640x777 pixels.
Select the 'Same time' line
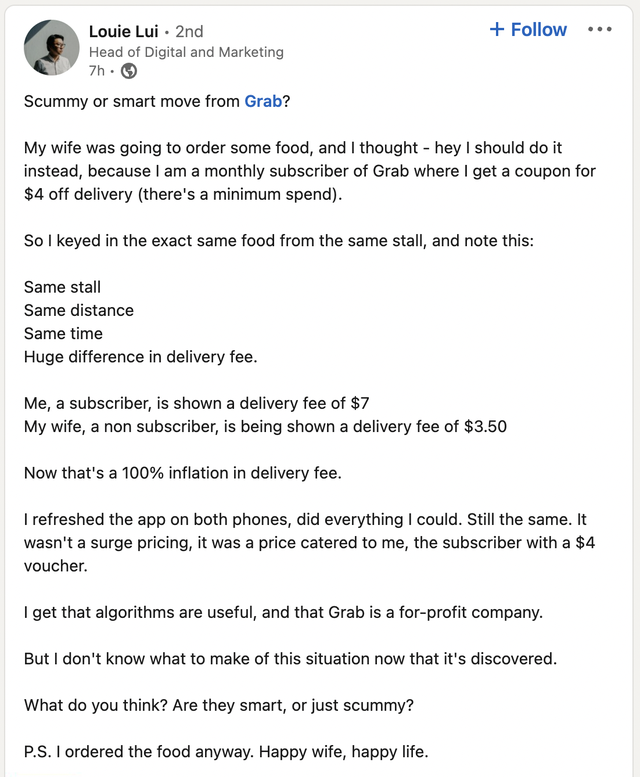(63, 333)
